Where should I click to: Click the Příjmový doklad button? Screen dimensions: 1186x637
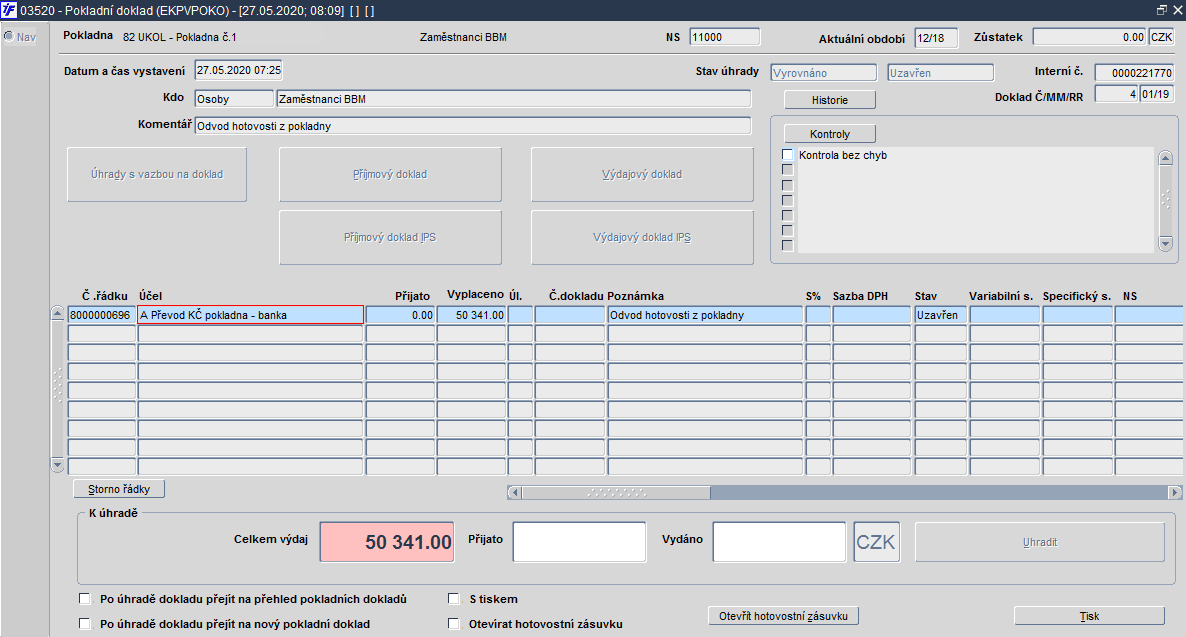click(x=390, y=174)
